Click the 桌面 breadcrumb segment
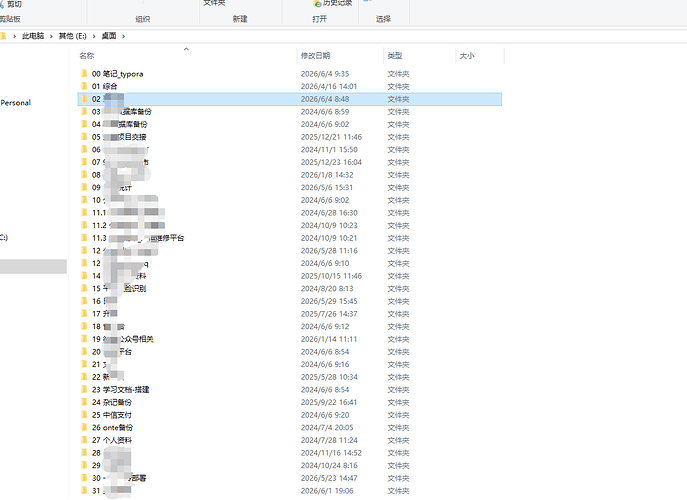The height and width of the screenshot is (500, 687). [x=109, y=36]
